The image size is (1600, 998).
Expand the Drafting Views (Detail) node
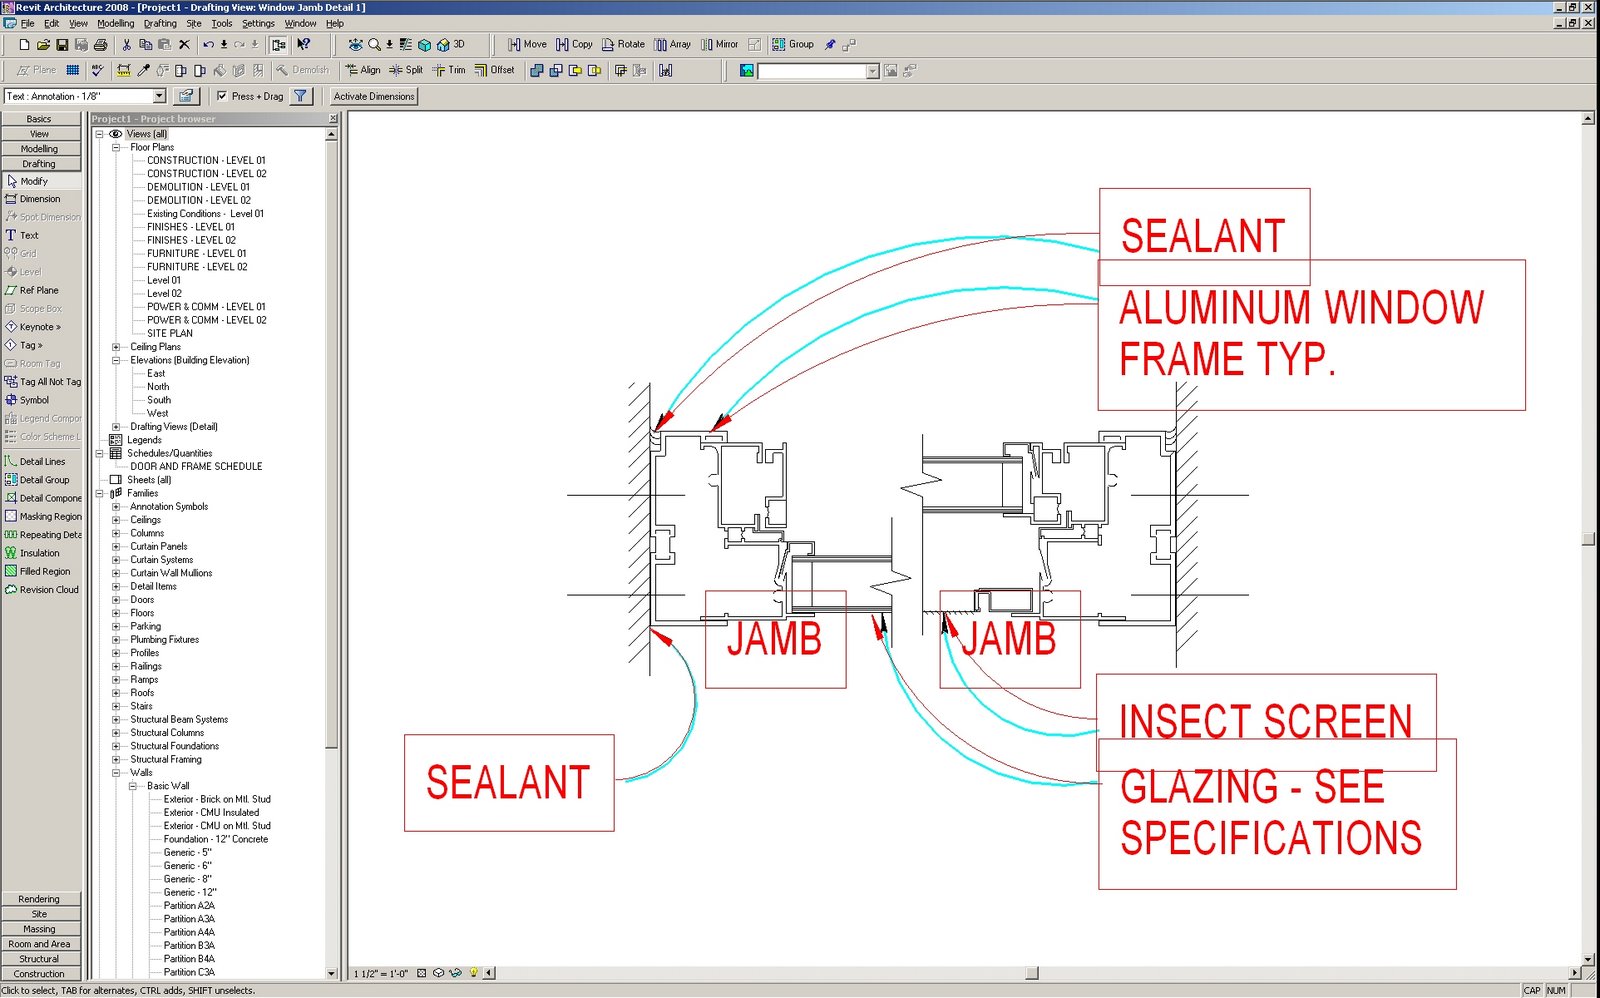click(x=116, y=427)
